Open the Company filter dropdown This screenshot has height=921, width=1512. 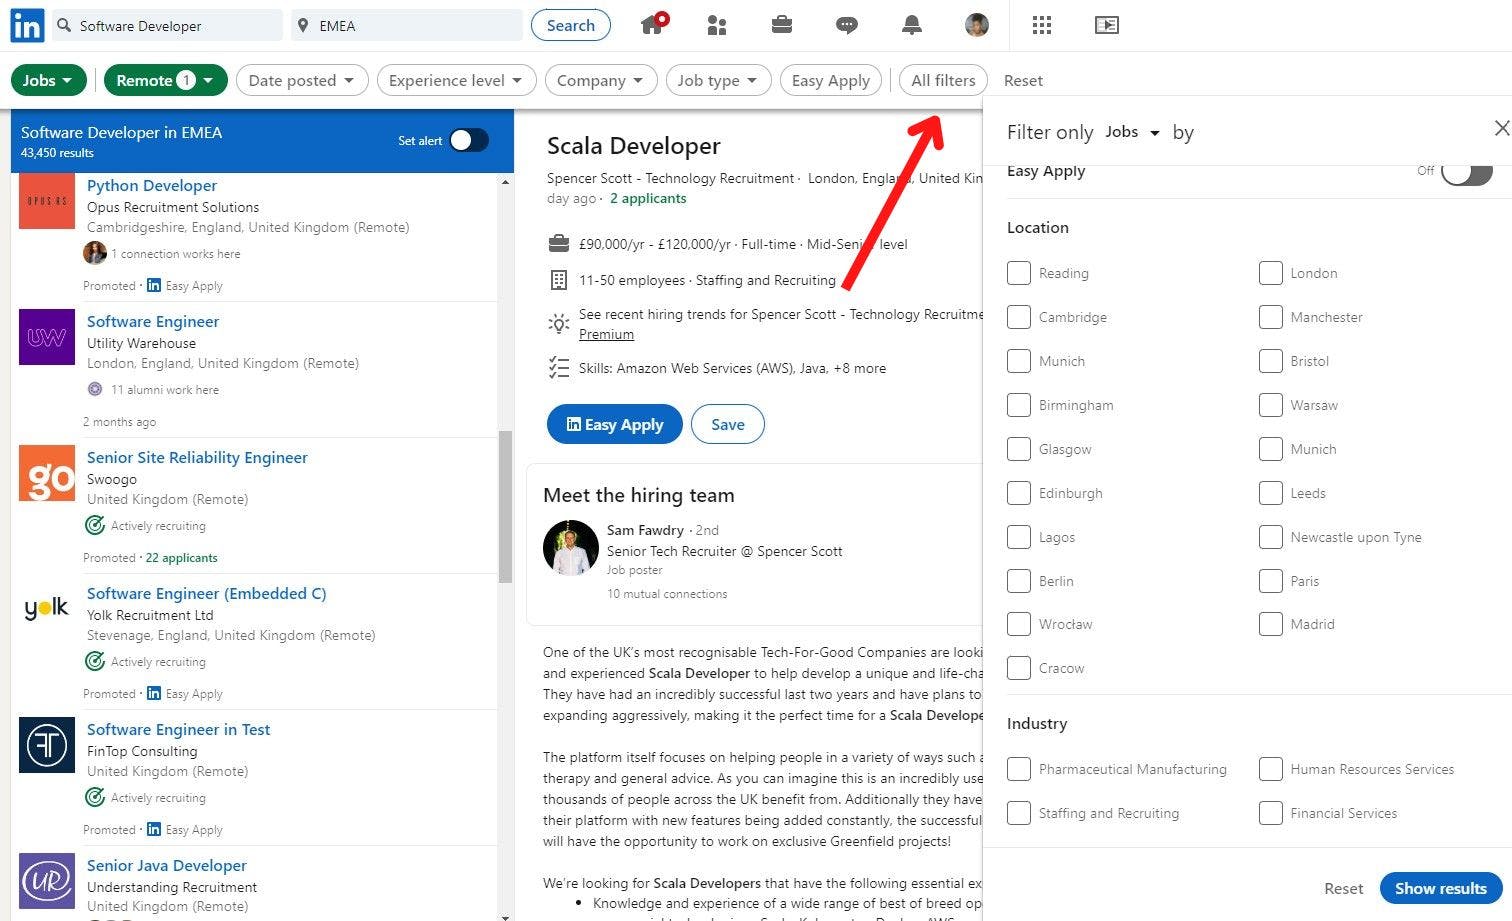tap(600, 80)
